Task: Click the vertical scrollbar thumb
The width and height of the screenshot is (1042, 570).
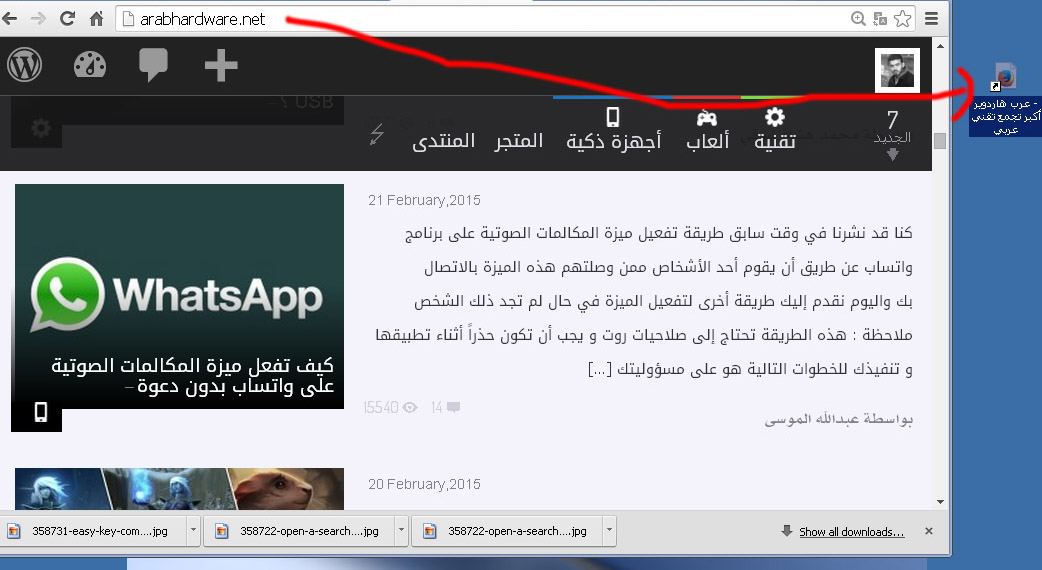Action: tap(940, 141)
